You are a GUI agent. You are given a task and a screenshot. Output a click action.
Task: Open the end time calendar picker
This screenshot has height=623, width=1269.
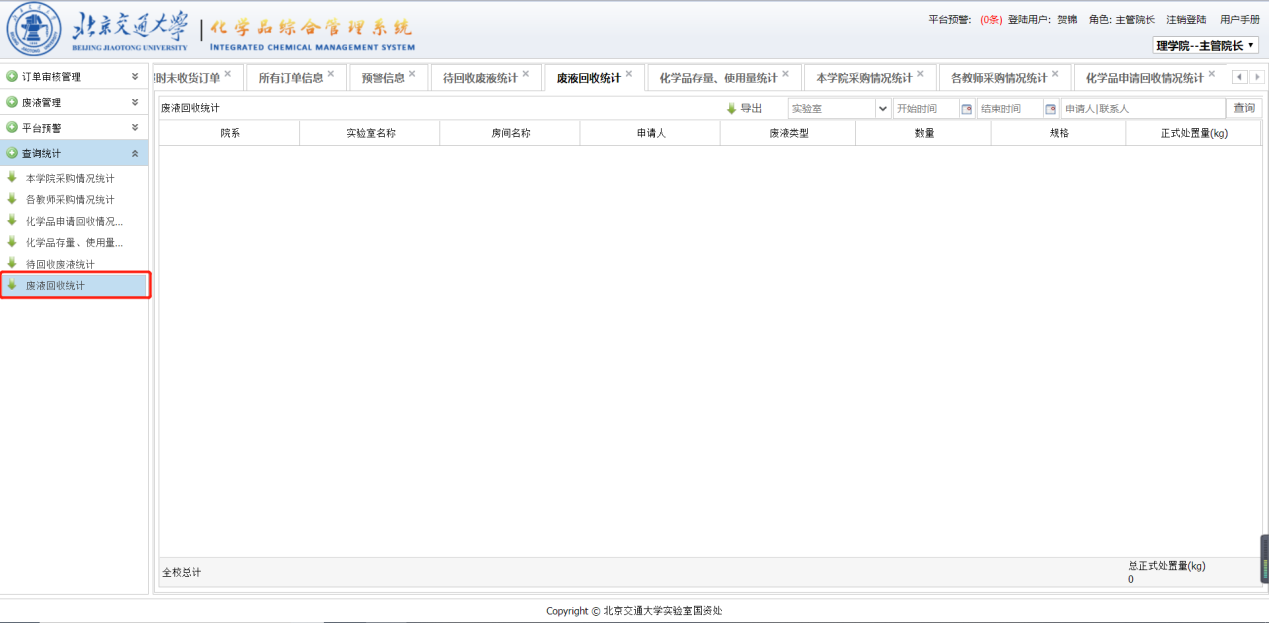(1050, 109)
